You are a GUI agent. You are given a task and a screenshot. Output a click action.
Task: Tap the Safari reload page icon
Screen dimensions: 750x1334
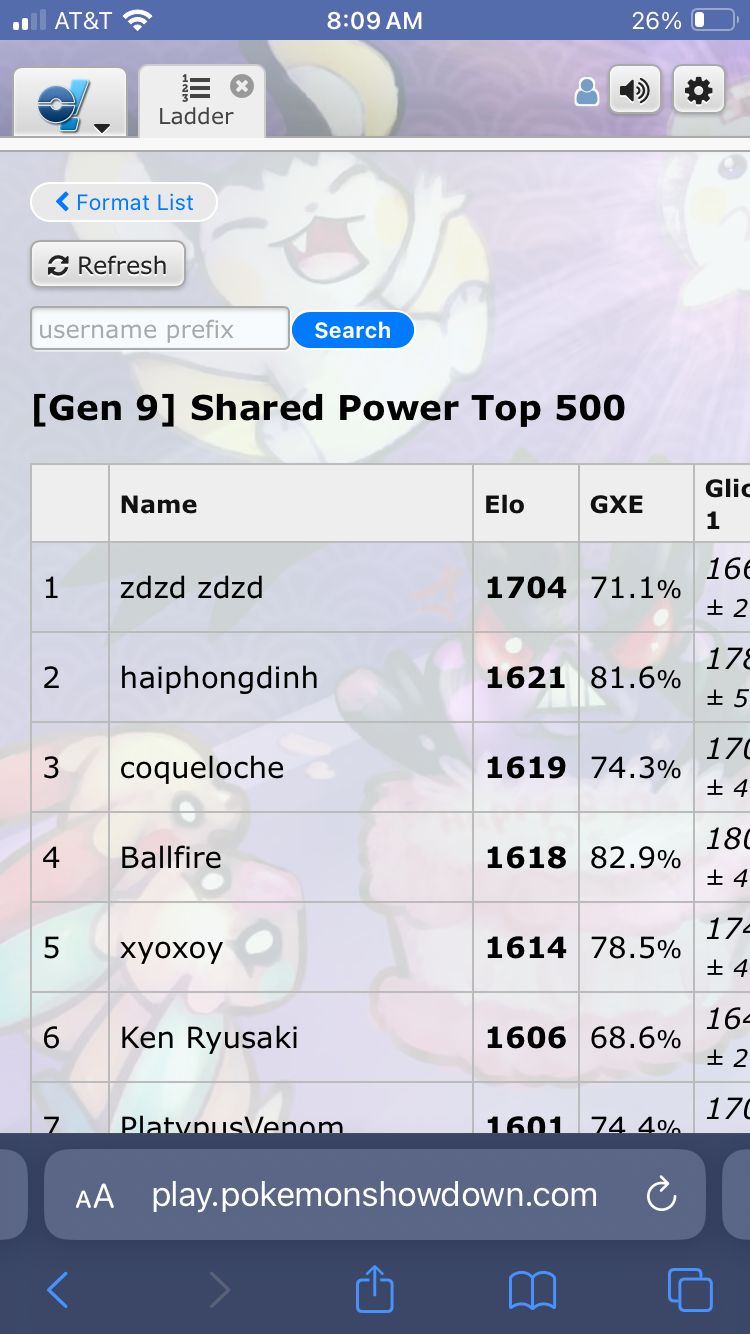pos(661,1194)
